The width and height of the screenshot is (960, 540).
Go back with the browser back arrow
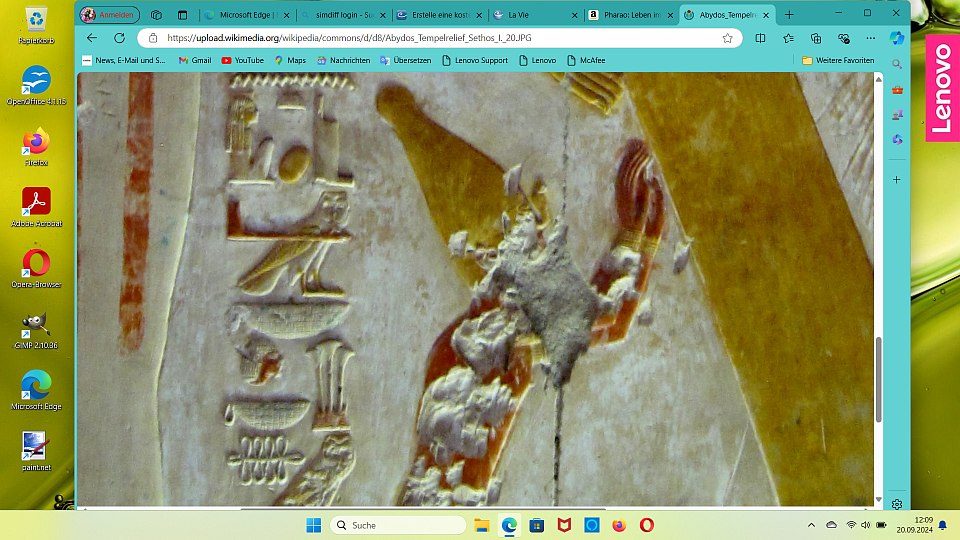(x=92, y=38)
